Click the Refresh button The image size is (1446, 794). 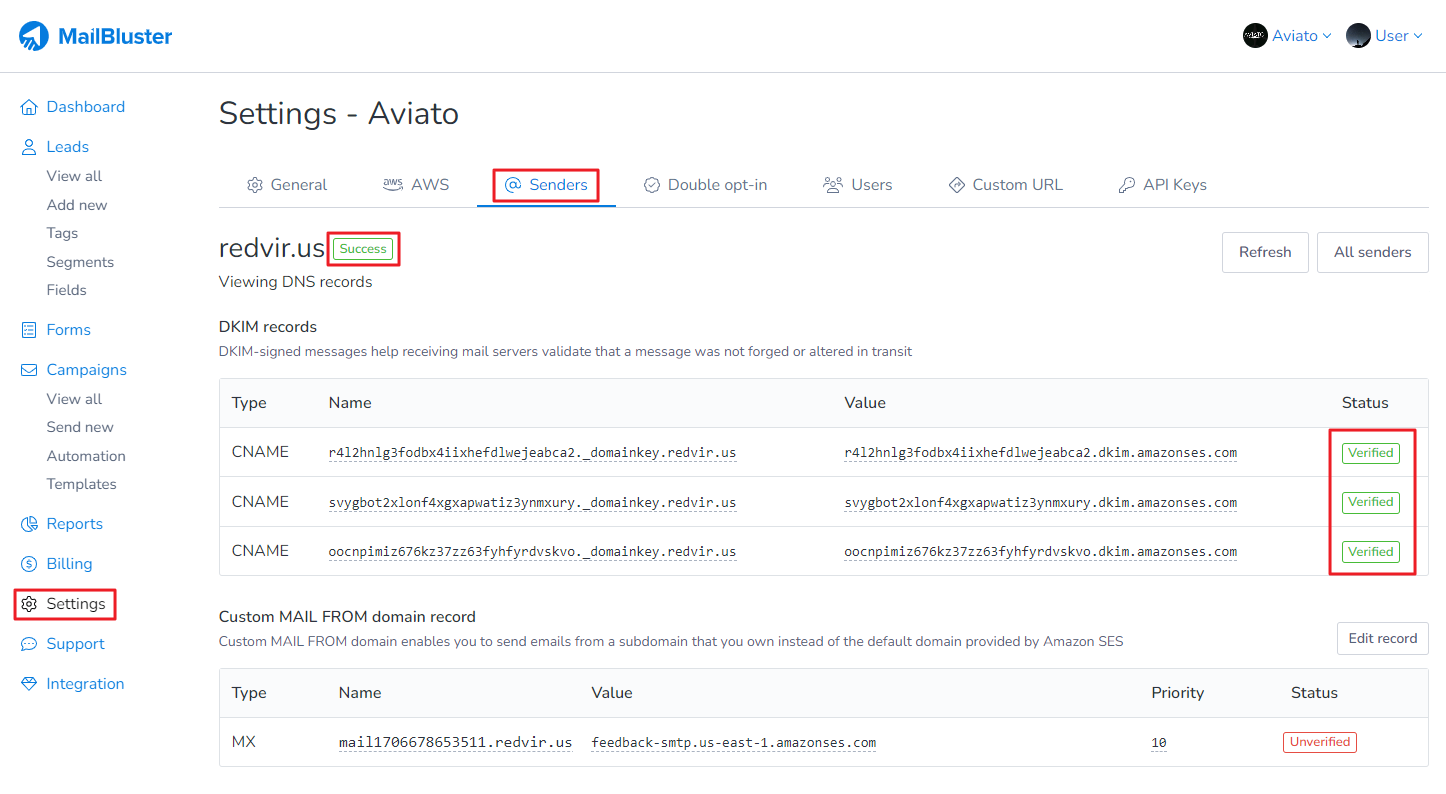click(x=1265, y=252)
